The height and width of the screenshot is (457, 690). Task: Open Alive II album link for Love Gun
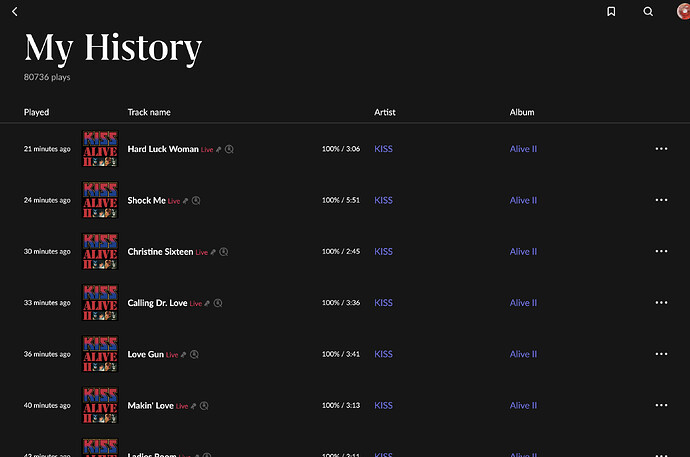coord(523,354)
